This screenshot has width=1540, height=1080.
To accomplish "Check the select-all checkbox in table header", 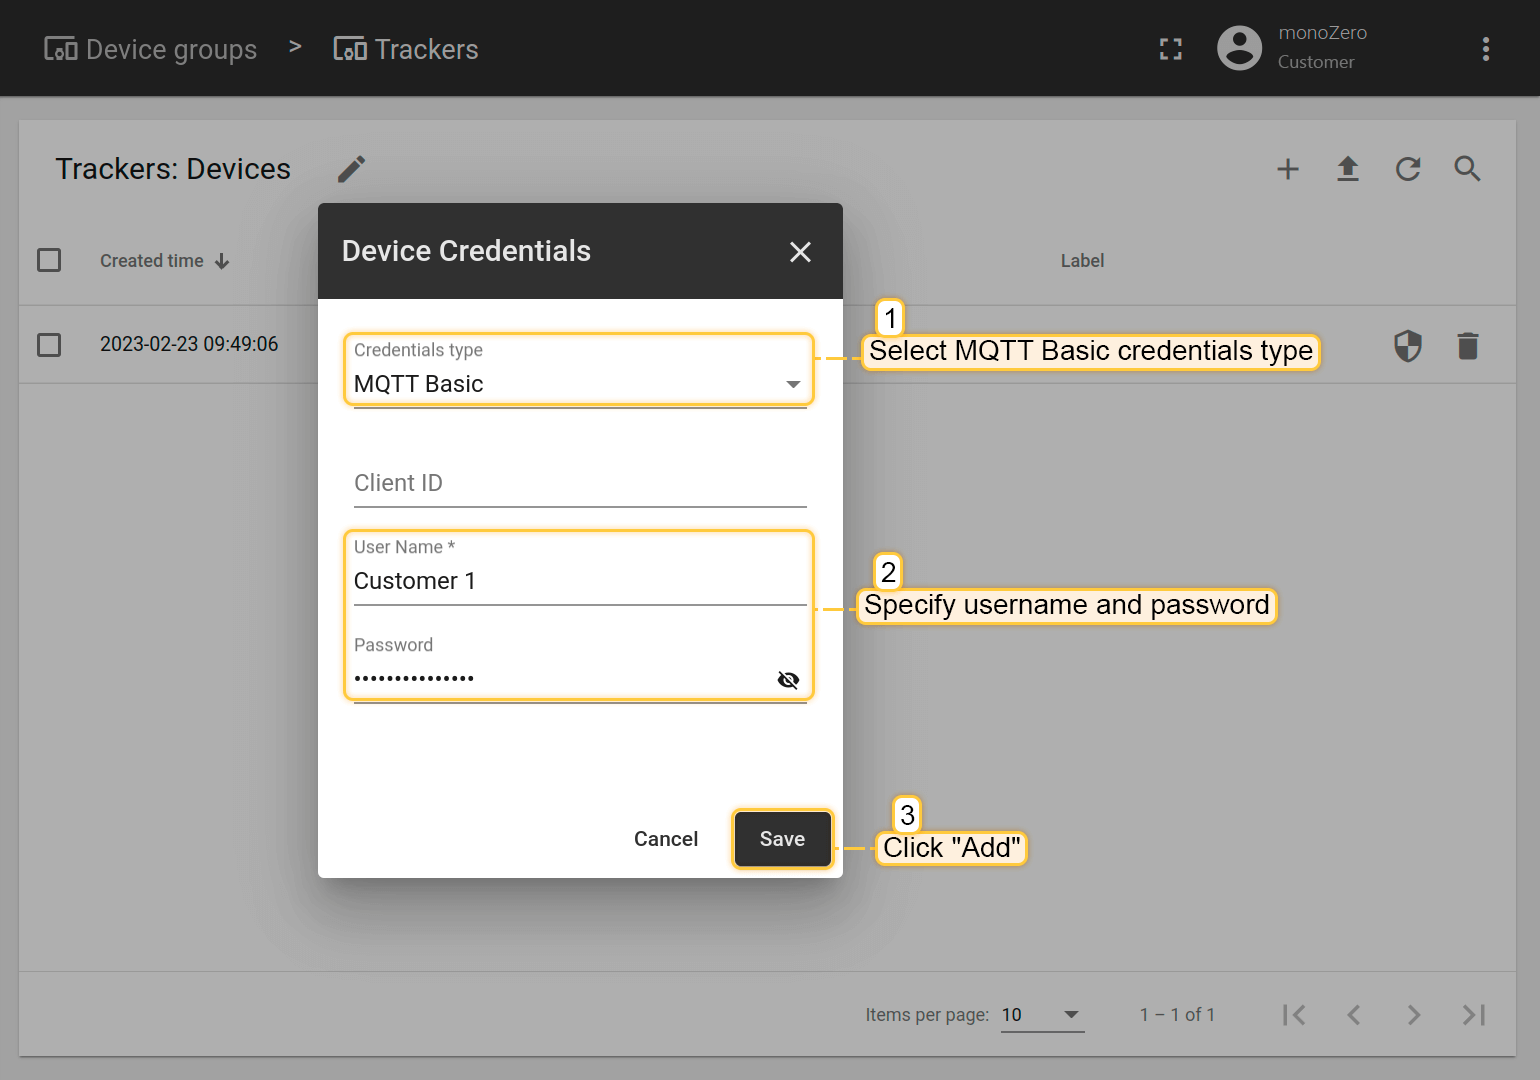I will point(49,260).
